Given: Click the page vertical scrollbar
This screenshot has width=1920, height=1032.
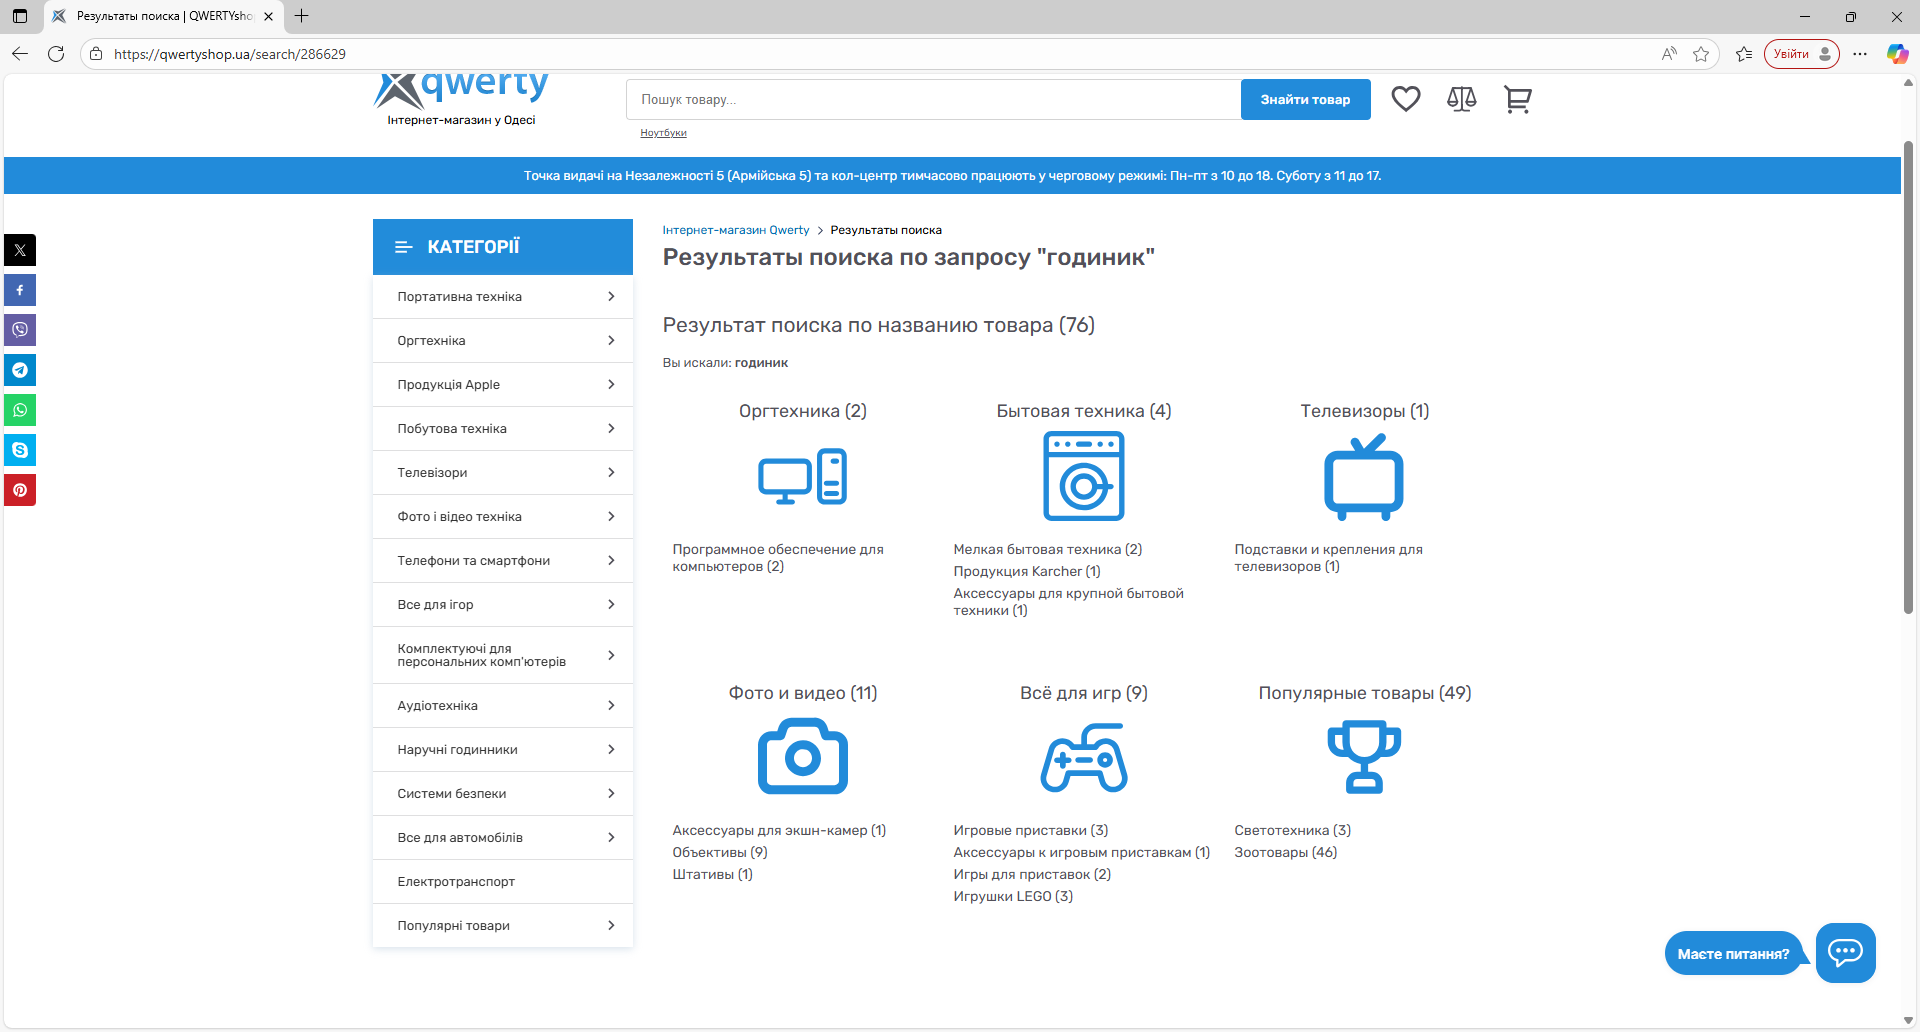Looking at the screenshot, I should [1908, 380].
